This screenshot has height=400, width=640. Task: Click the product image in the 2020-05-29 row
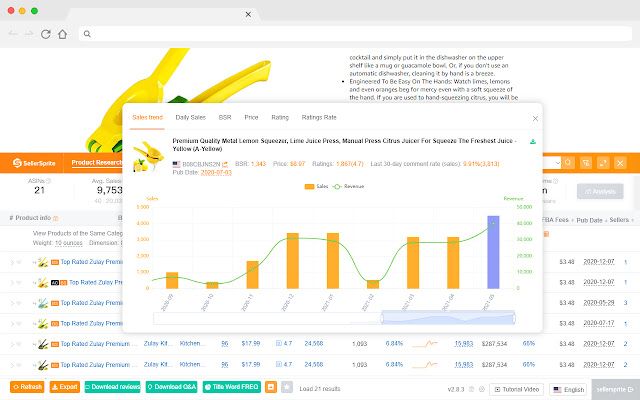pos(43,303)
